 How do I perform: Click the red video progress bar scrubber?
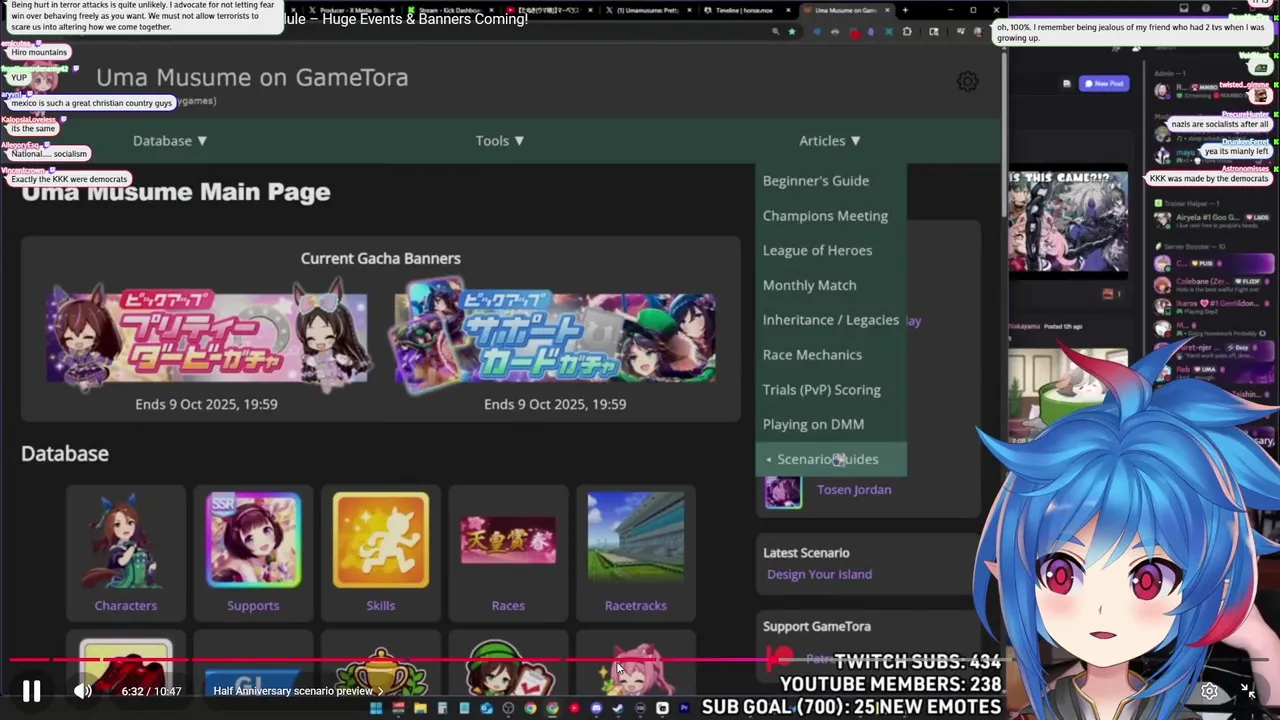pyautogui.click(x=772, y=659)
